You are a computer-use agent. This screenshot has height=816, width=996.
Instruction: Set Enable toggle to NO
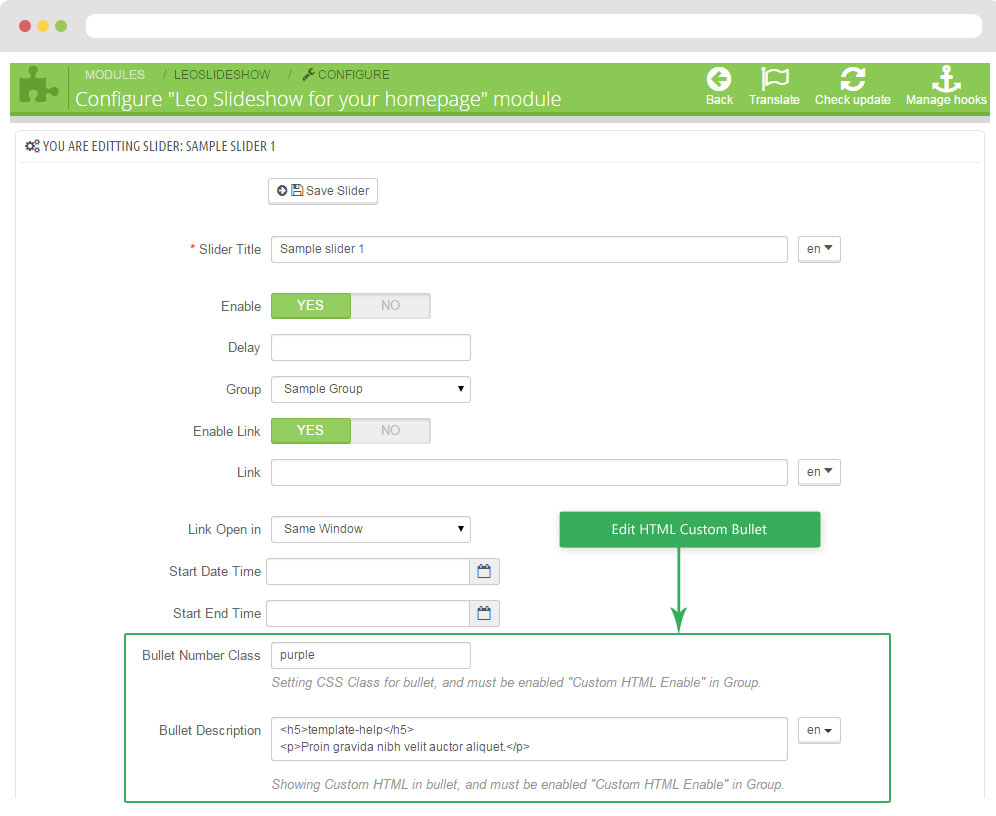point(390,306)
